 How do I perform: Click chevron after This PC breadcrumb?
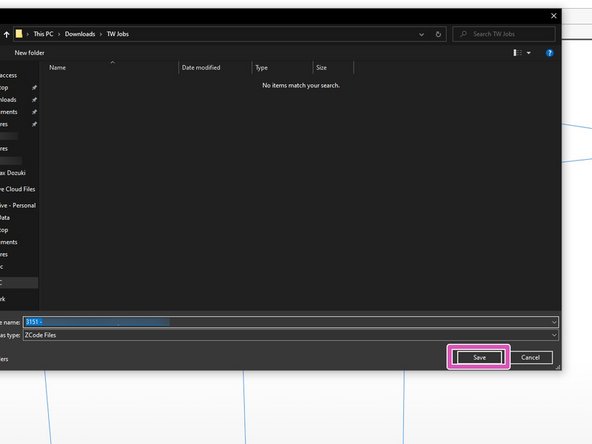(x=59, y=34)
